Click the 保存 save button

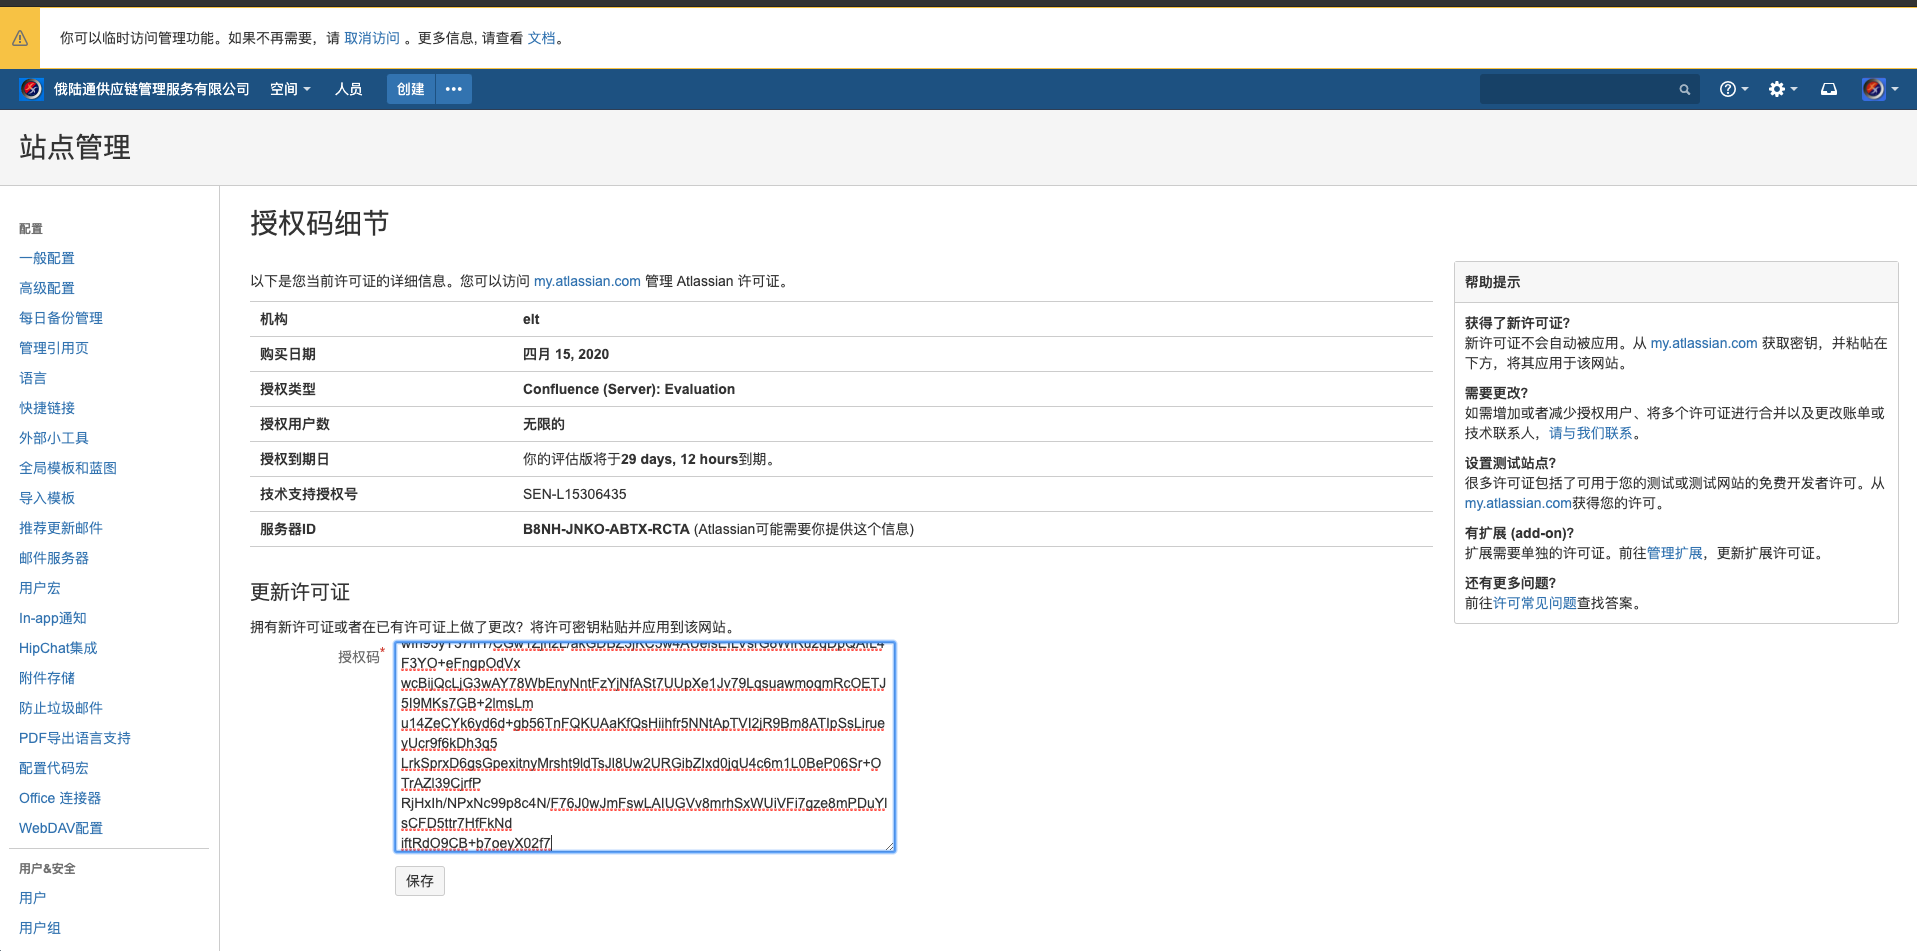click(420, 881)
